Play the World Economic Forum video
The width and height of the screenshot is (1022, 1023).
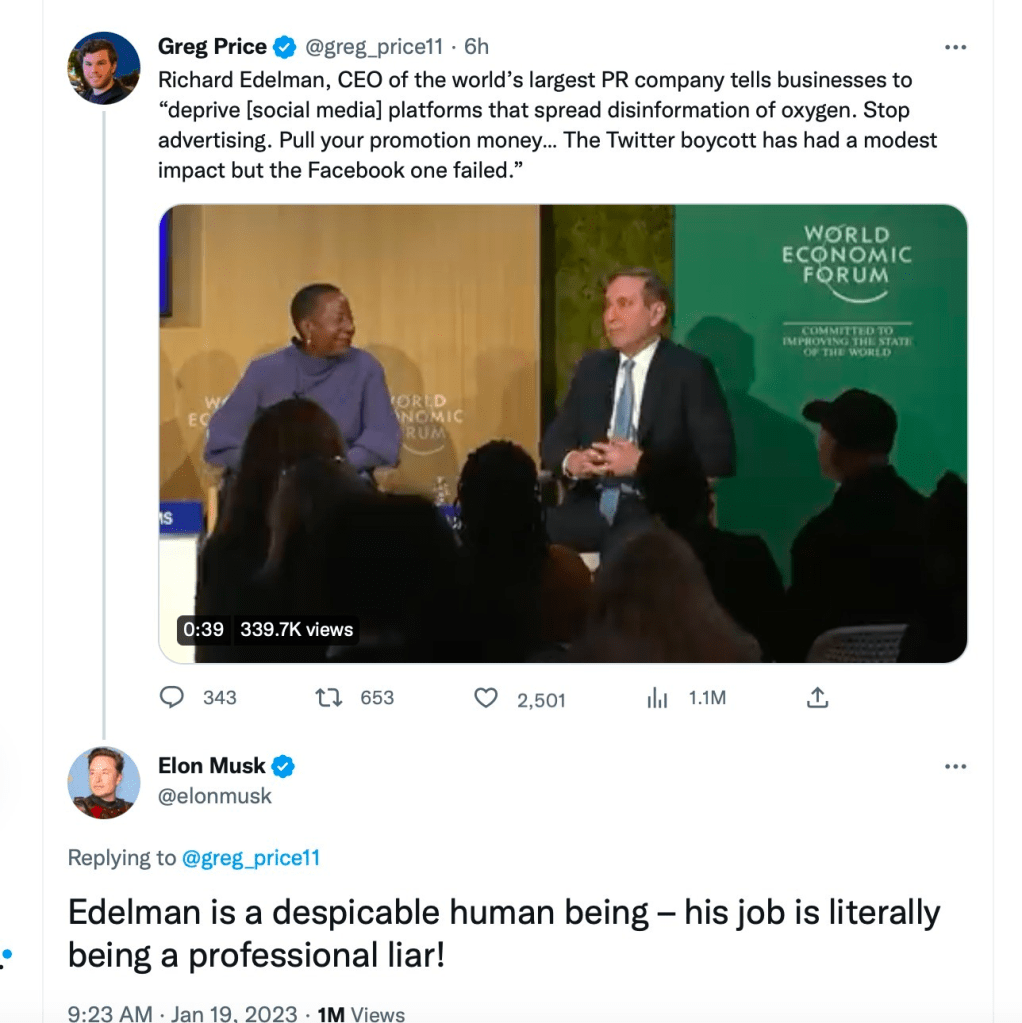tap(563, 433)
